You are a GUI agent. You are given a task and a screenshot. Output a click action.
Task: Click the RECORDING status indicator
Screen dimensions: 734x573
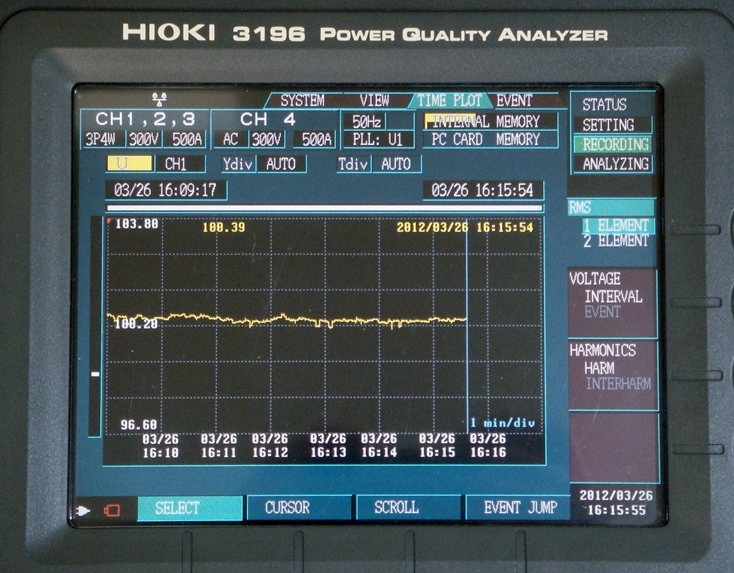tap(613, 145)
